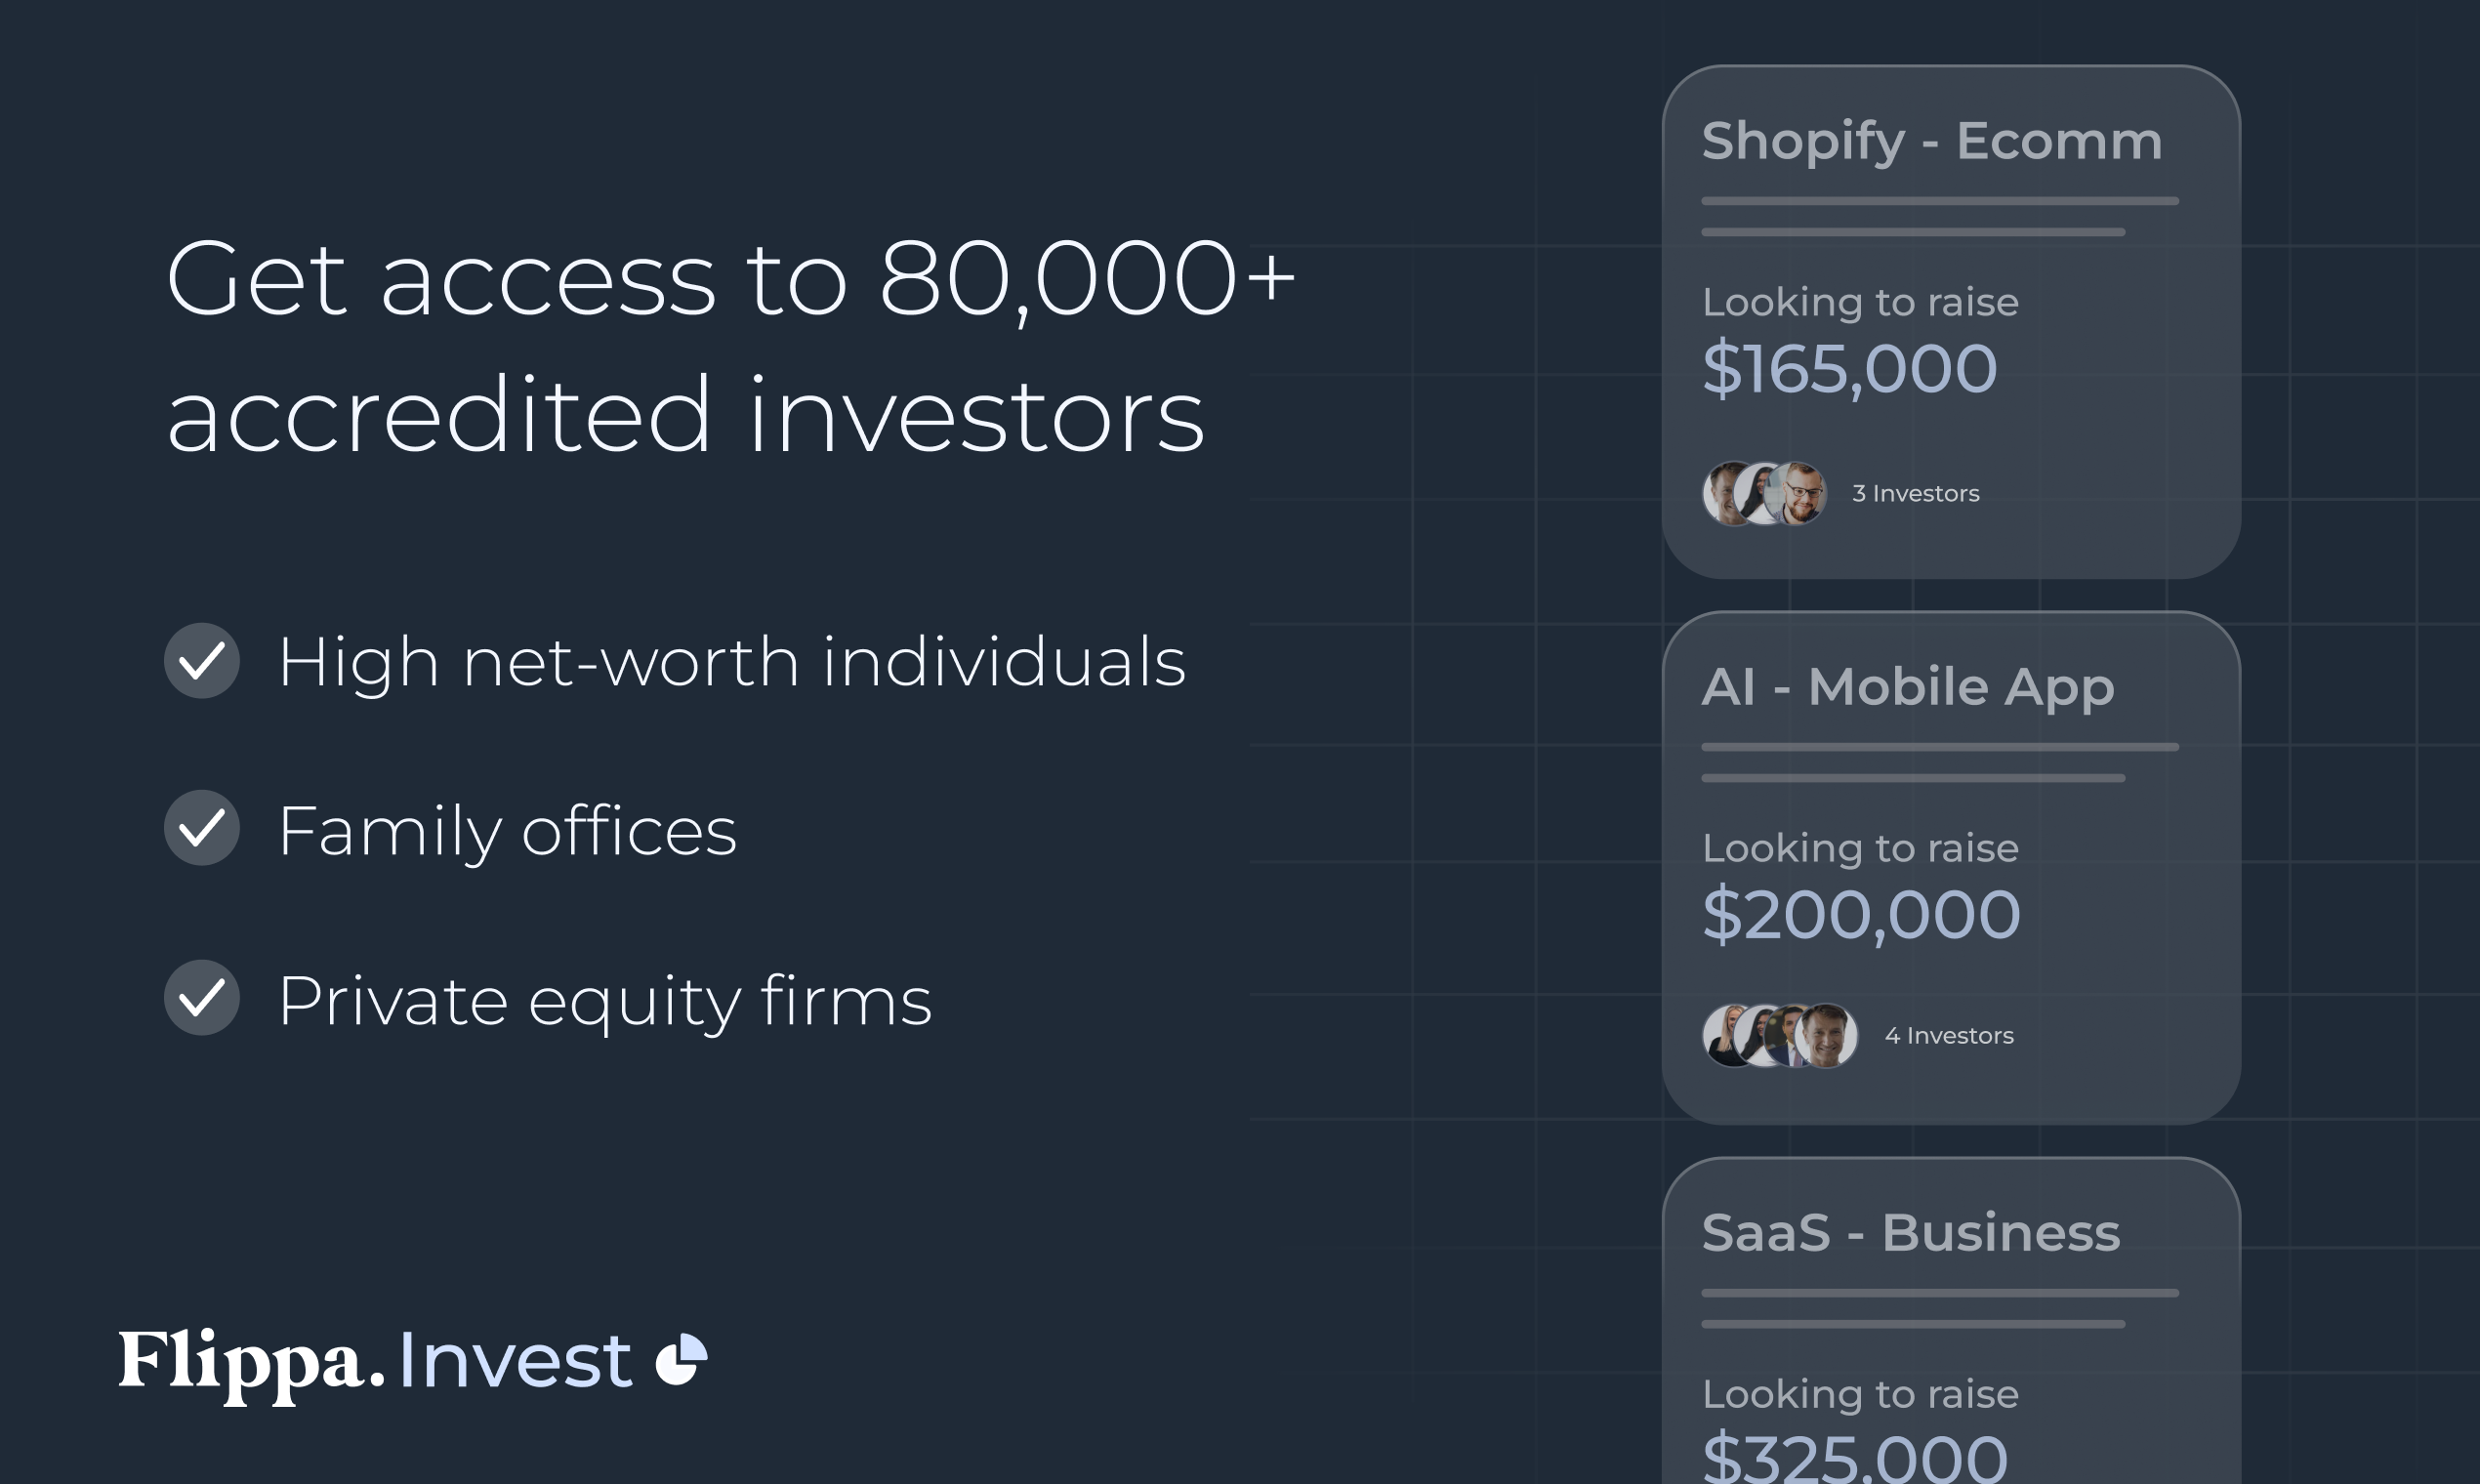Toggle the High net-worth individuals checkmark
The width and height of the screenshot is (2480, 1484).
click(202, 661)
